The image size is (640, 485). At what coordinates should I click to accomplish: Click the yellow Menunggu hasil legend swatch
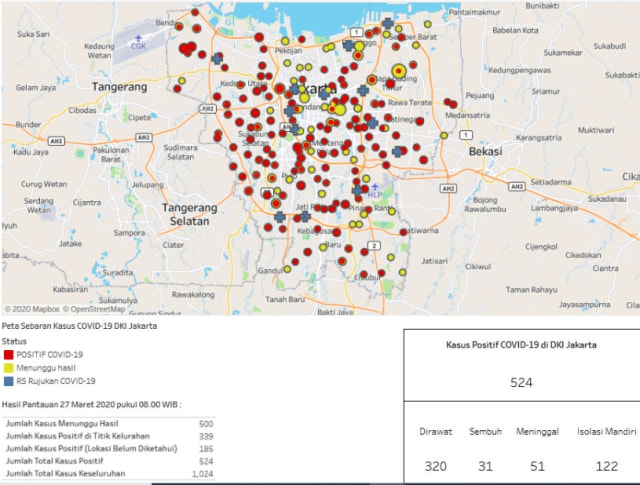click(8, 368)
